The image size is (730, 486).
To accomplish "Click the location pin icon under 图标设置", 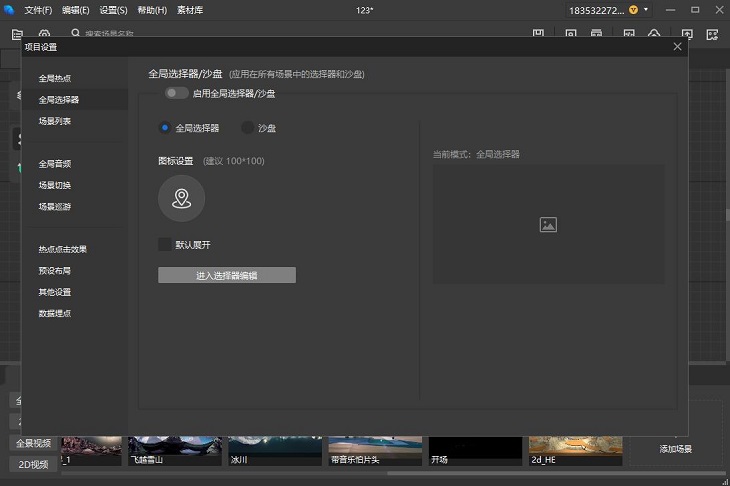I will (x=181, y=198).
